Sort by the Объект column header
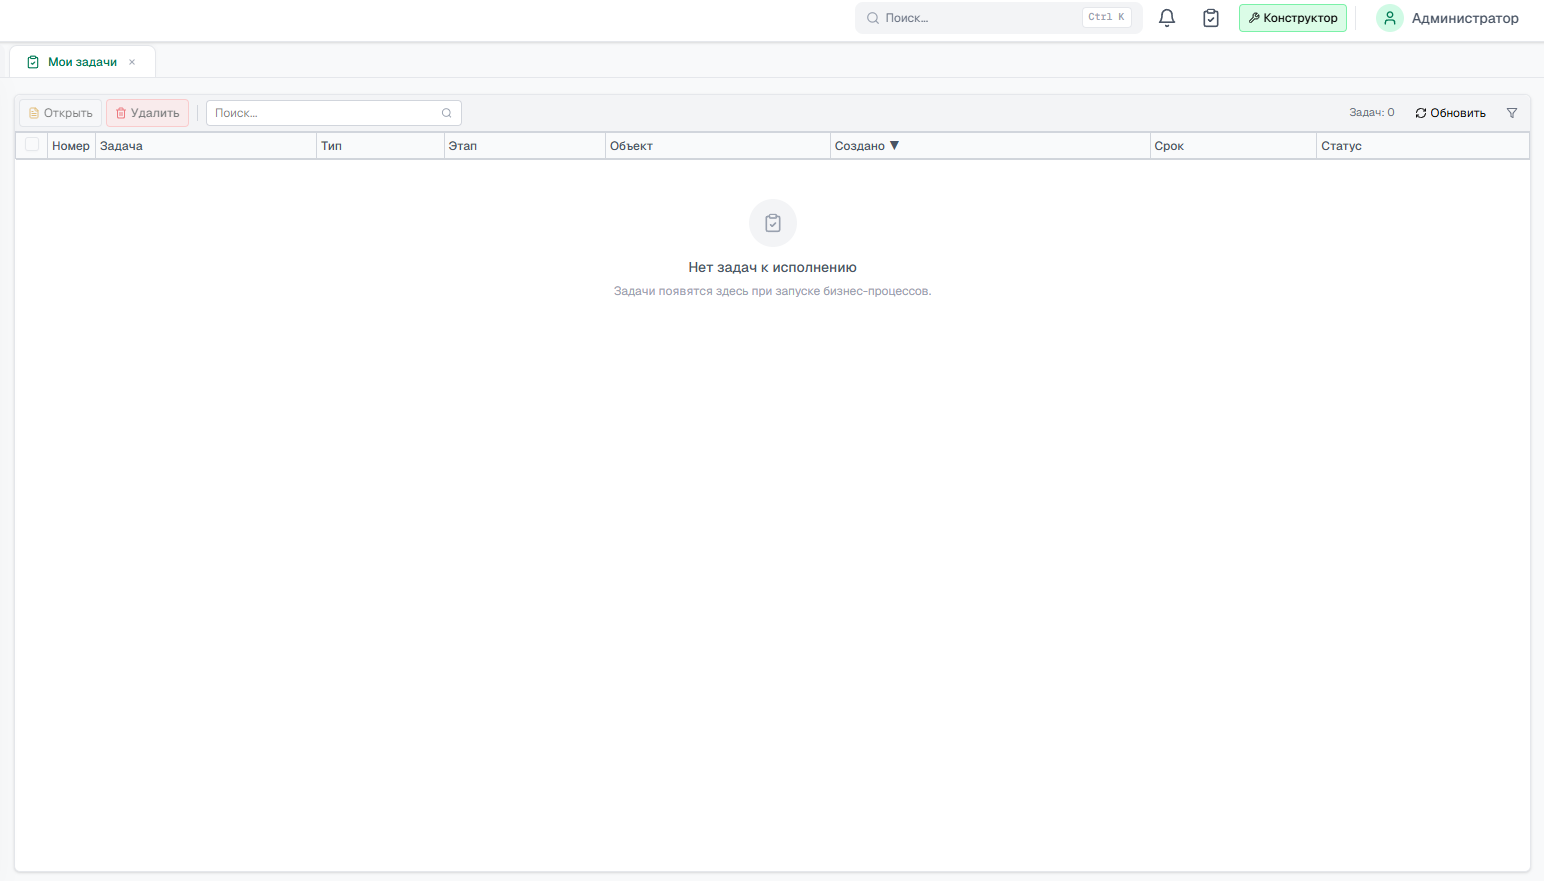This screenshot has height=881, width=1544. click(x=717, y=146)
